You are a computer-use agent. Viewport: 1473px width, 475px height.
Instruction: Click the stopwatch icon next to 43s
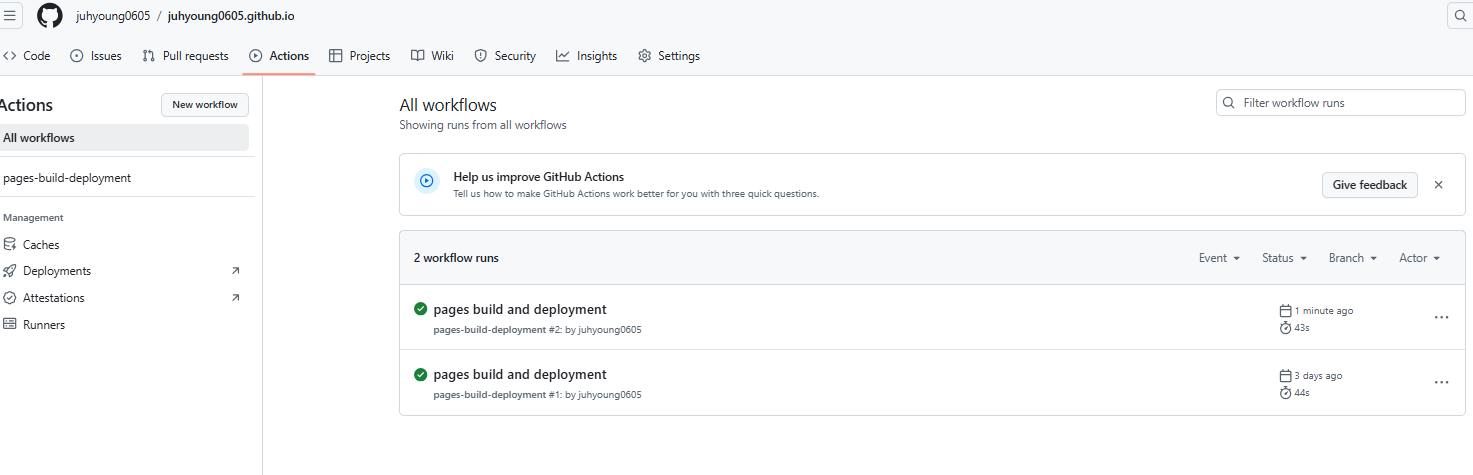tap(1286, 328)
